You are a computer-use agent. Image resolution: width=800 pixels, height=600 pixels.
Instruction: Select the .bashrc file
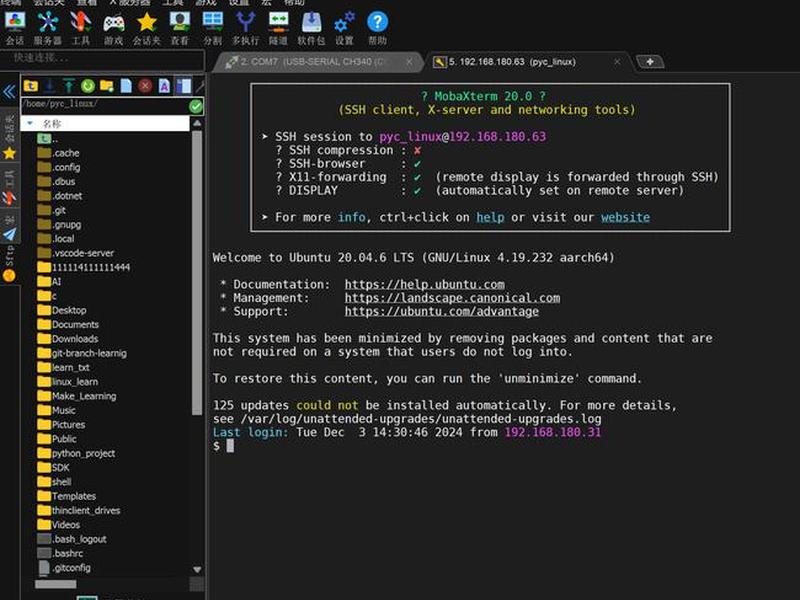(x=60, y=553)
